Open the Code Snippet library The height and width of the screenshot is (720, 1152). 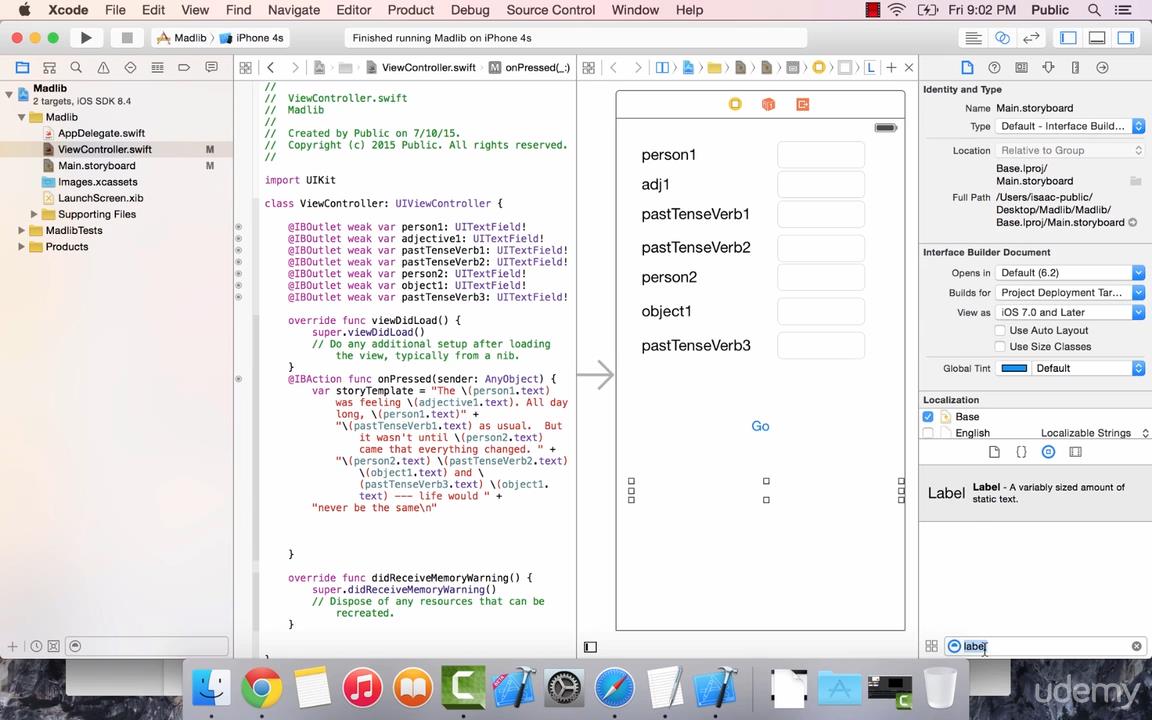pyautogui.click(x=1020, y=451)
